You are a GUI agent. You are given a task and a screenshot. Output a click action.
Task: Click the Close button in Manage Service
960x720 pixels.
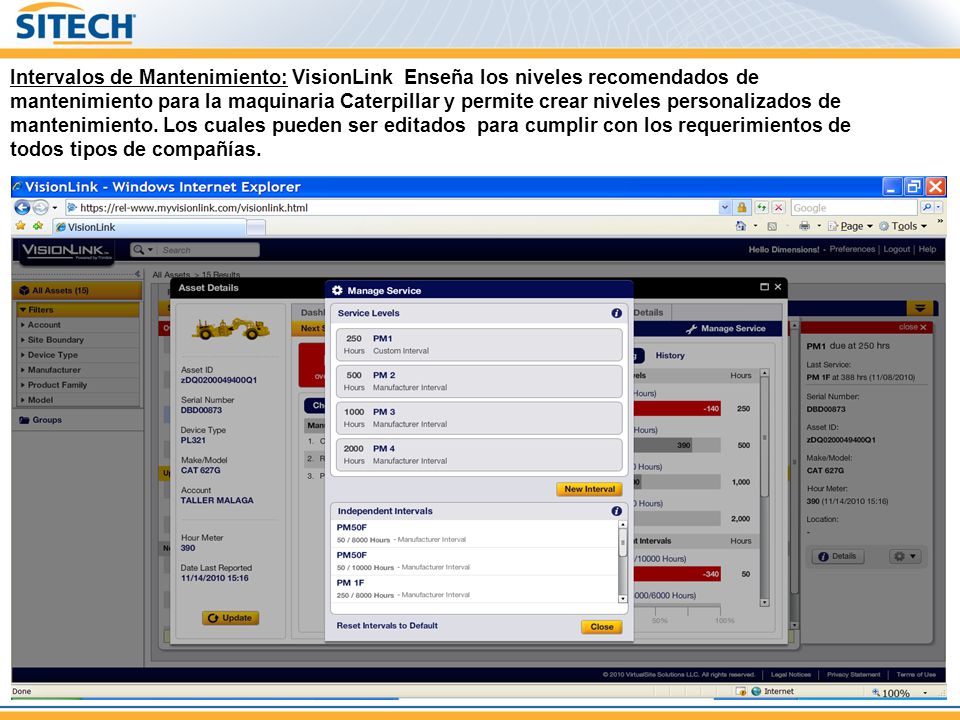(x=601, y=627)
